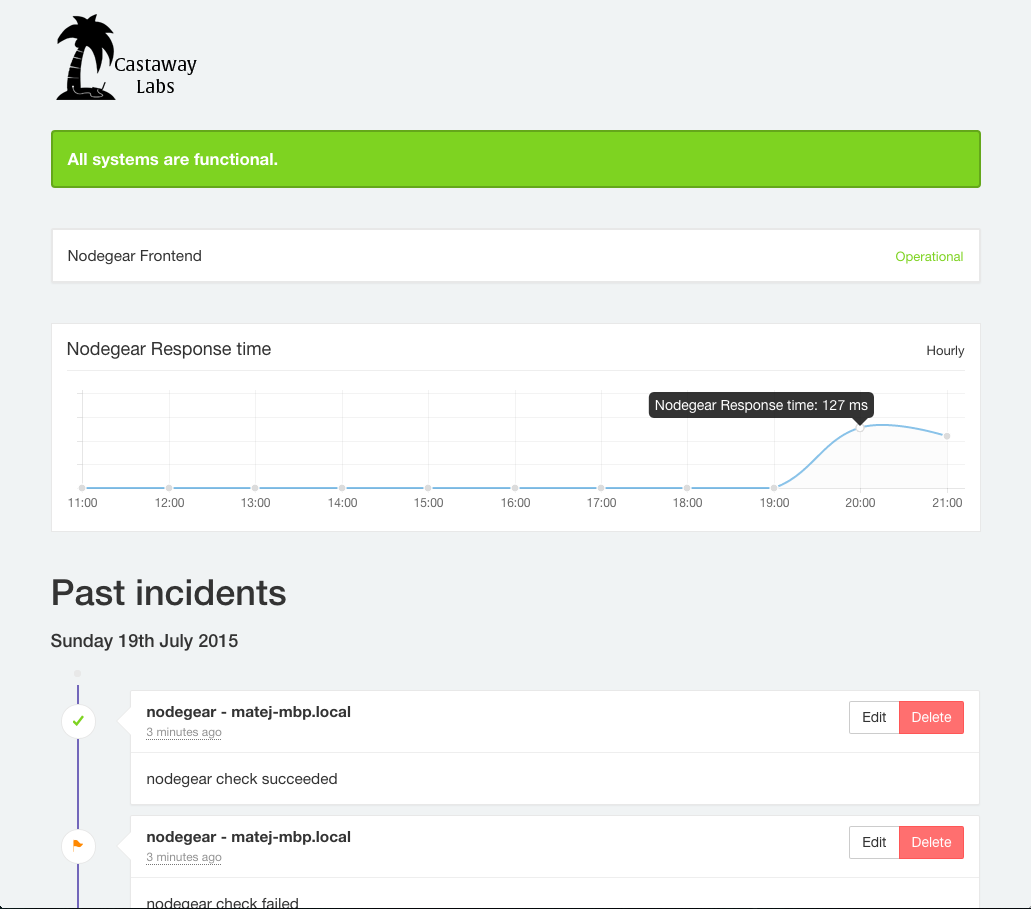
Task: Click the Nodegear Response time chart title
Action: [x=169, y=349]
